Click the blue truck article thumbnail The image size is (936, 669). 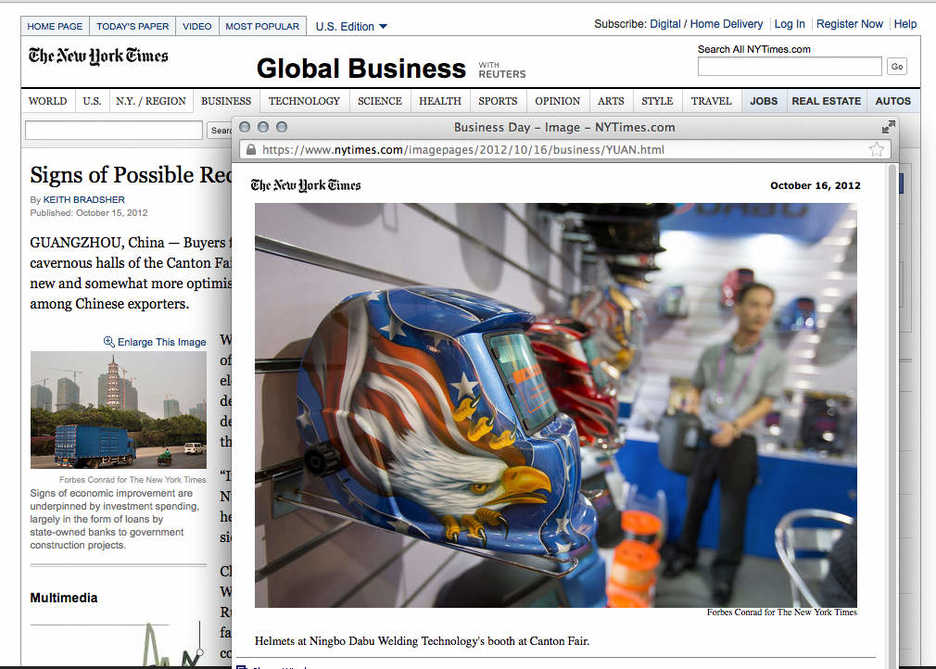(118, 409)
